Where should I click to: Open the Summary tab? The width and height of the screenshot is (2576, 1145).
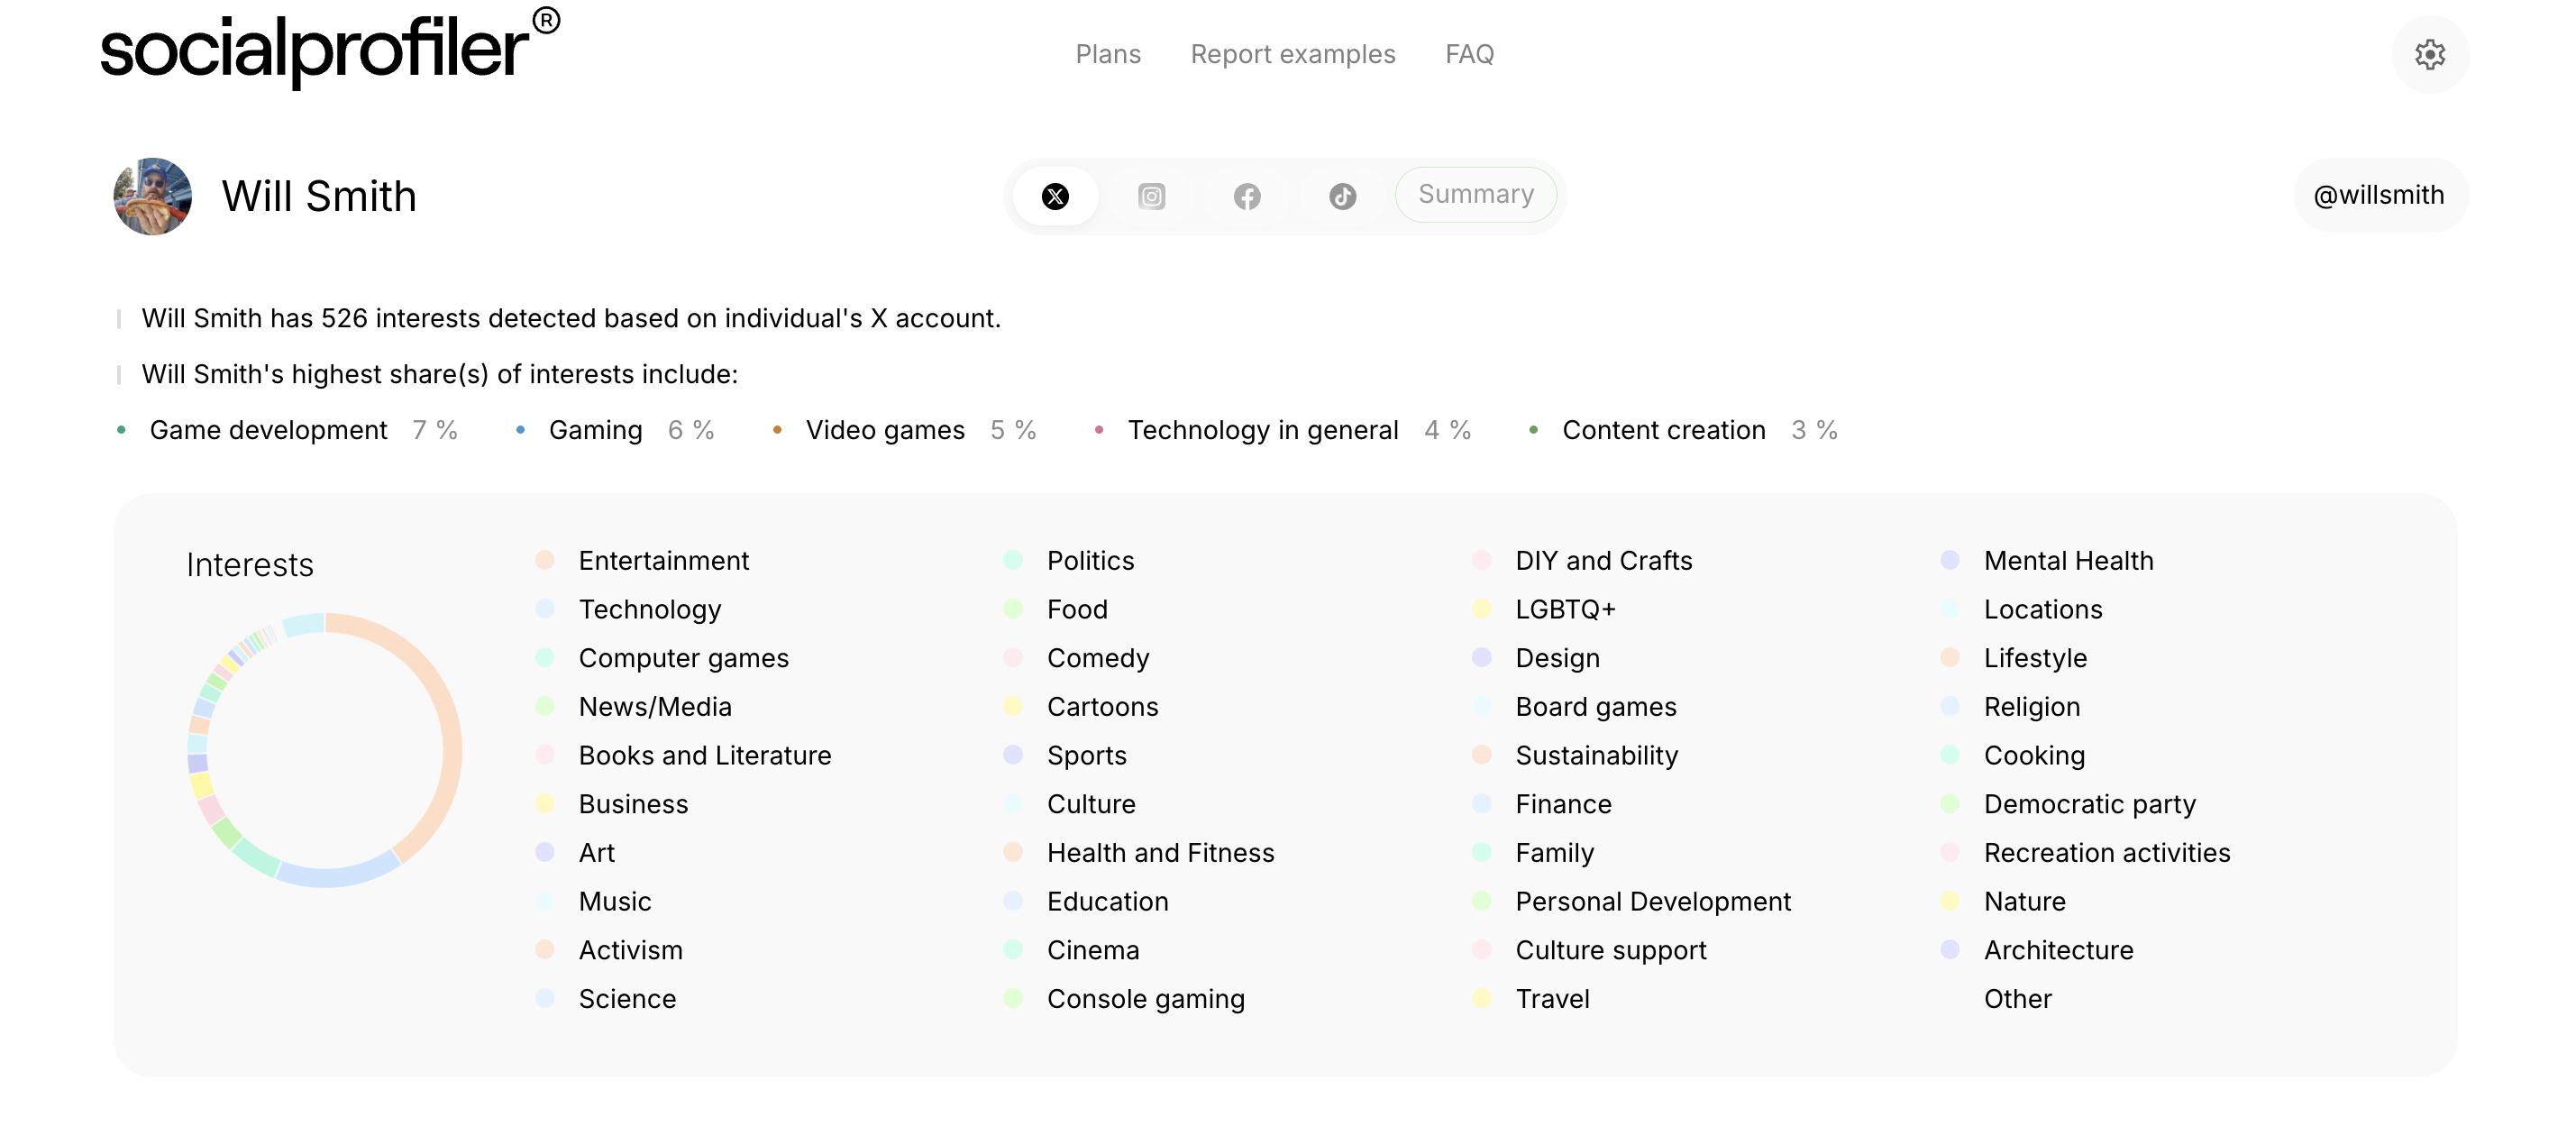click(1475, 194)
